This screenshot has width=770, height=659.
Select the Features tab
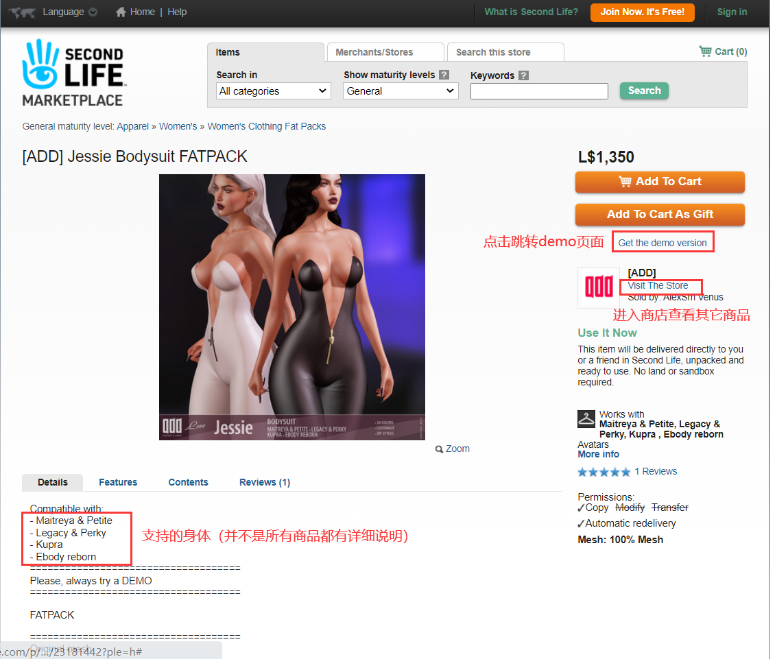click(118, 482)
